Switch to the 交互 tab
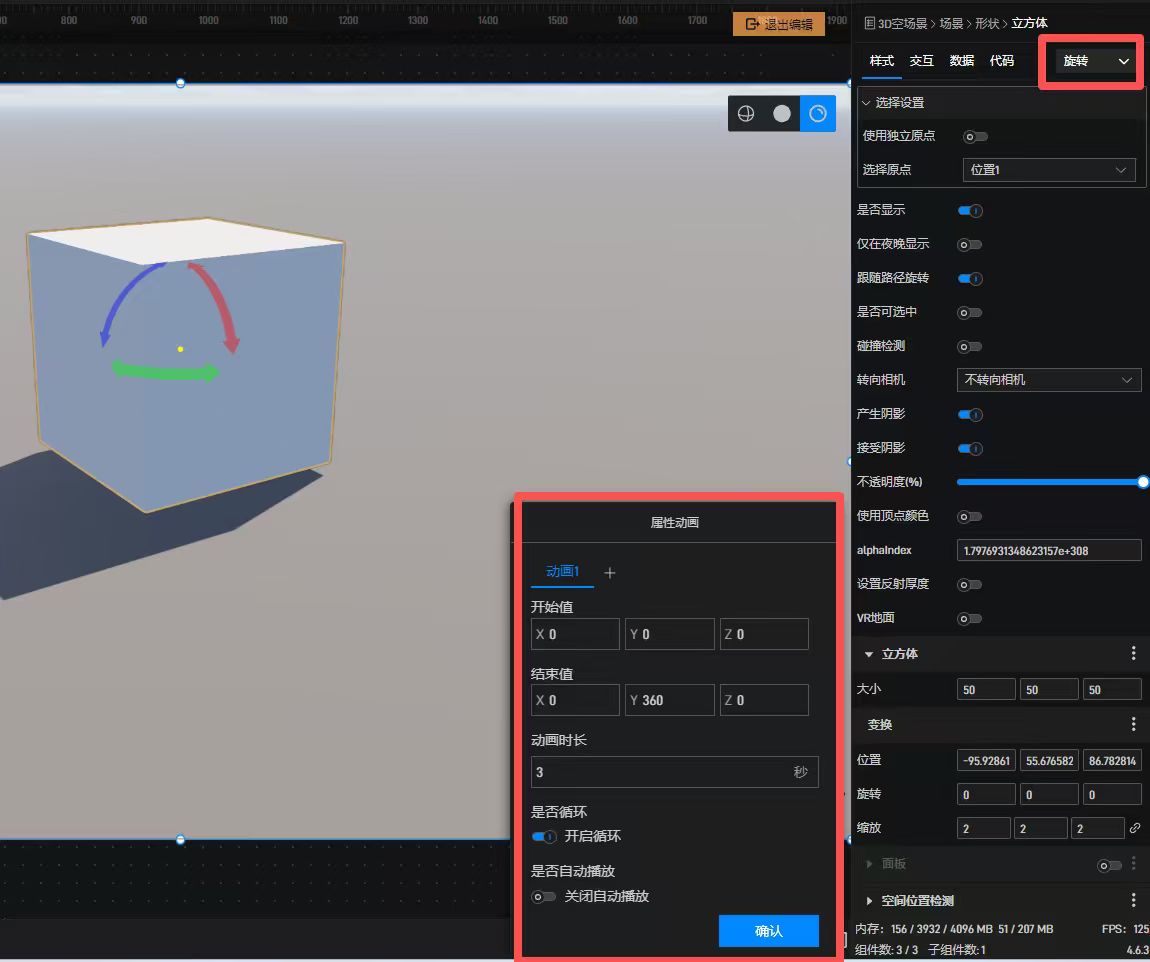The image size is (1150, 962). click(x=921, y=61)
